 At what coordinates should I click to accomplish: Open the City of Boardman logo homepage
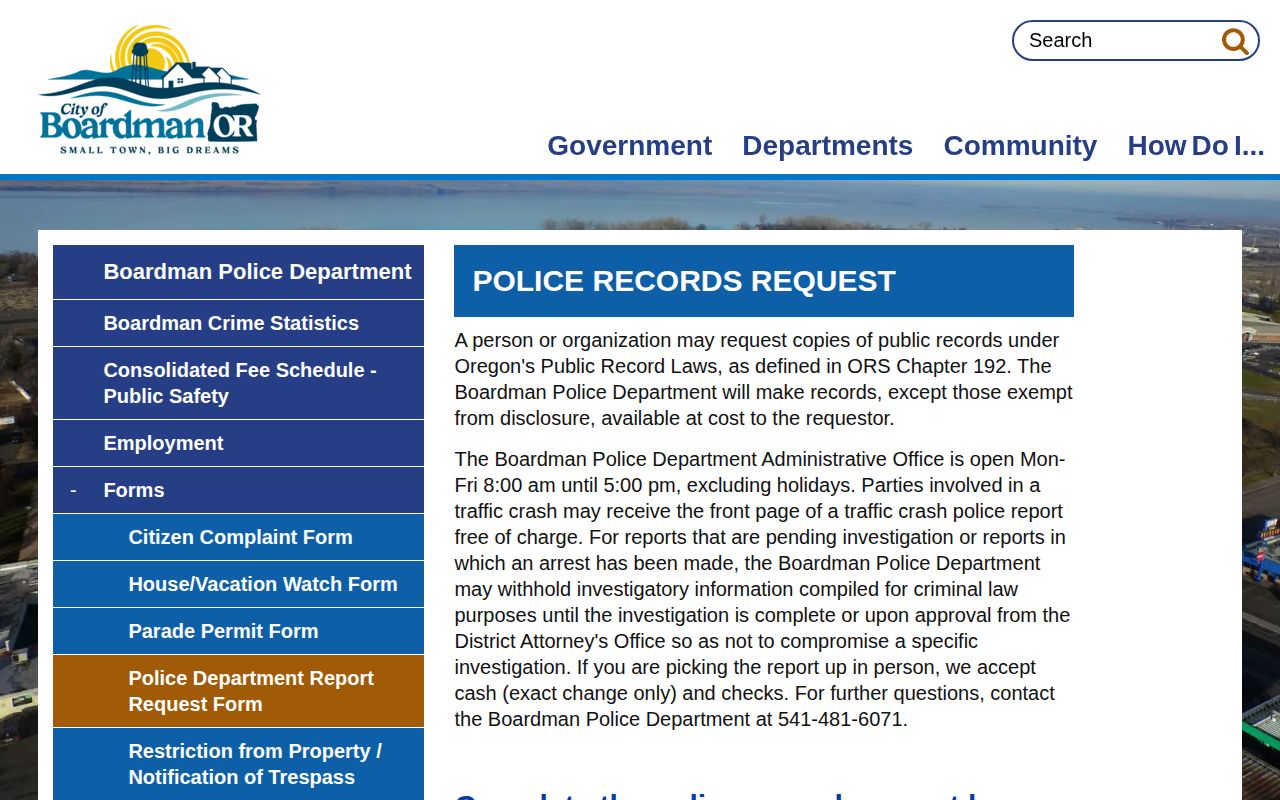(150, 90)
